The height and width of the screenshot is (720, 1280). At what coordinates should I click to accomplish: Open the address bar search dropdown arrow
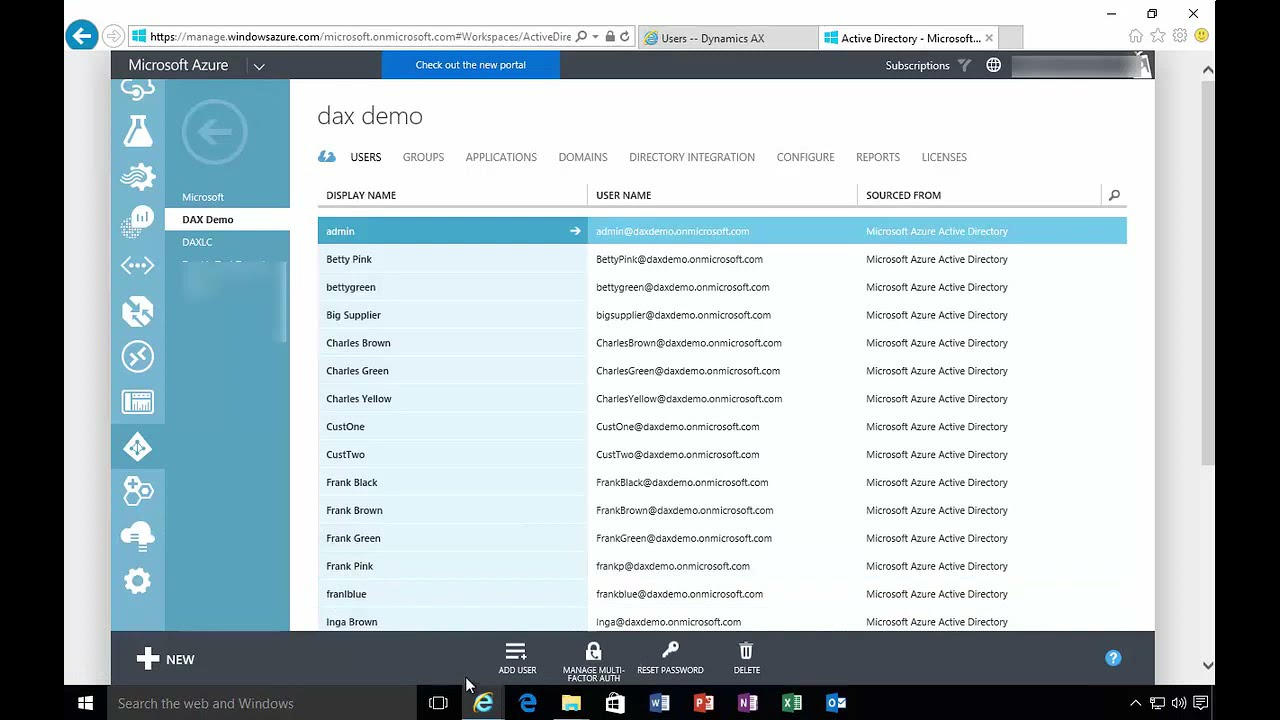click(x=595, y=37)
